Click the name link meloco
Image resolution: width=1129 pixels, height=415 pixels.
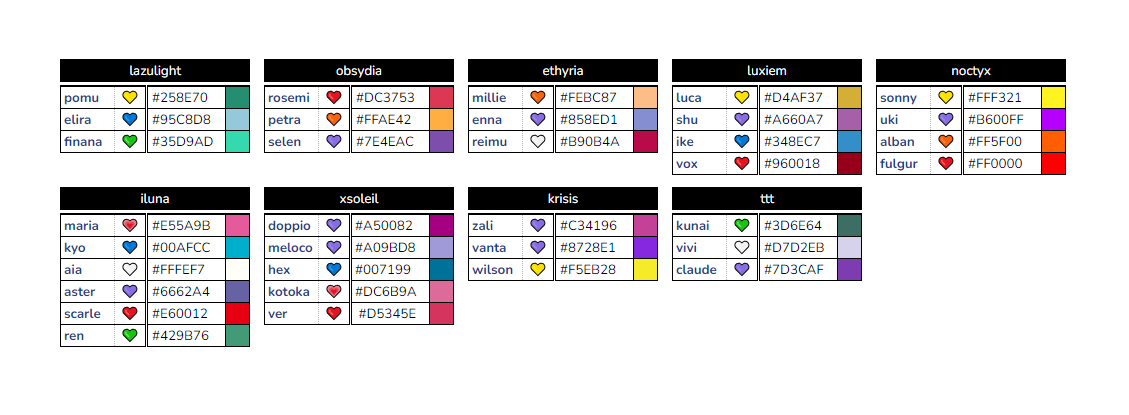click(290, 248)
